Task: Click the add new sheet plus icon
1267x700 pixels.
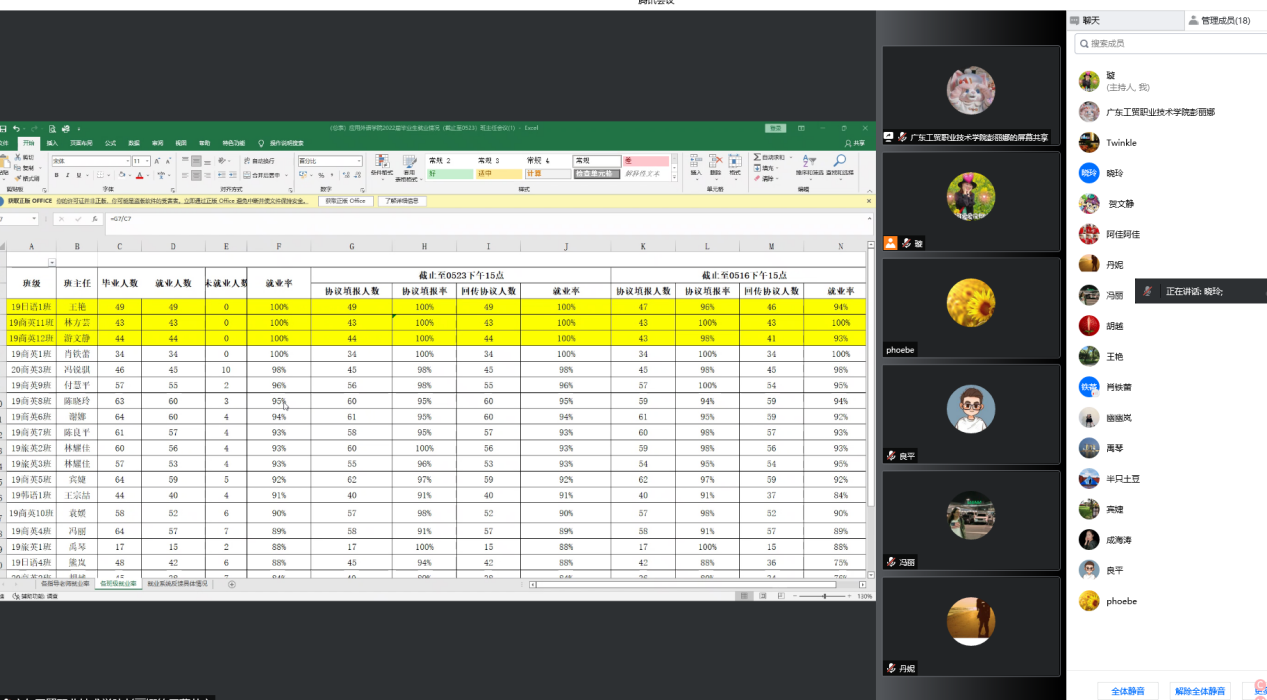Action: (x=231, y=584)
